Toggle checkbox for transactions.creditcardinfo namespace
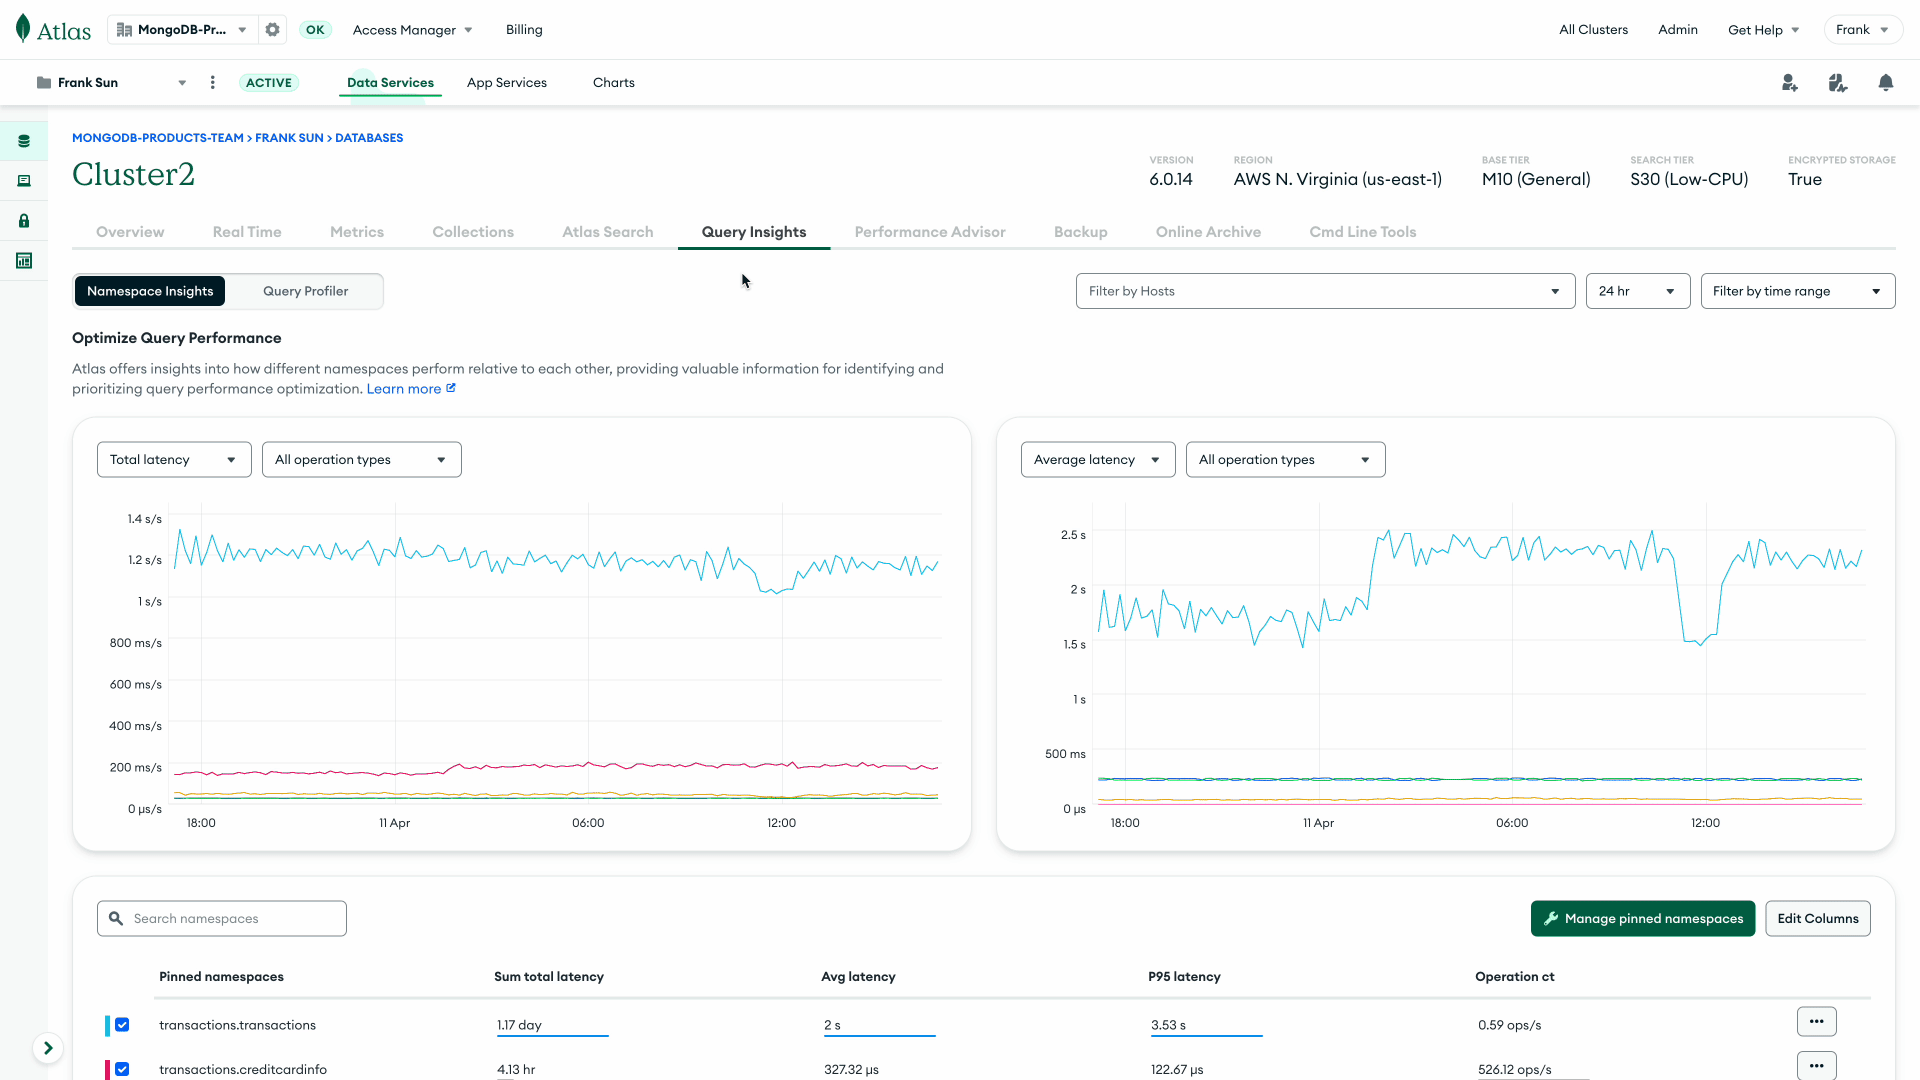 pyautogui.click(x=121, y=1068)
